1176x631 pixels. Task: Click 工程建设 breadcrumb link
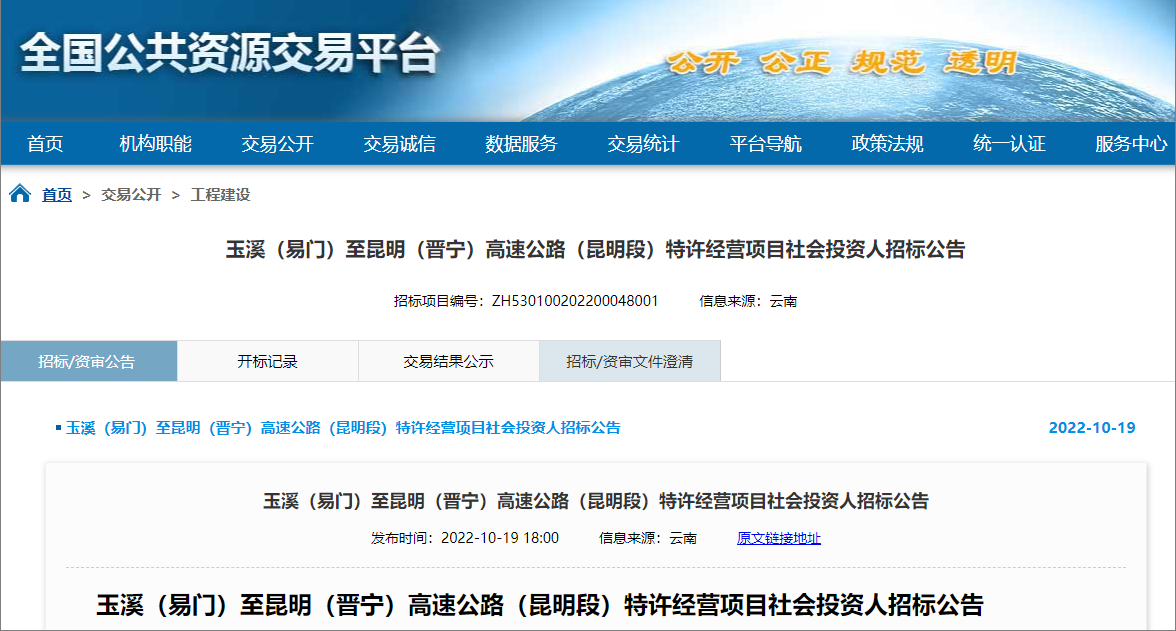221,195
